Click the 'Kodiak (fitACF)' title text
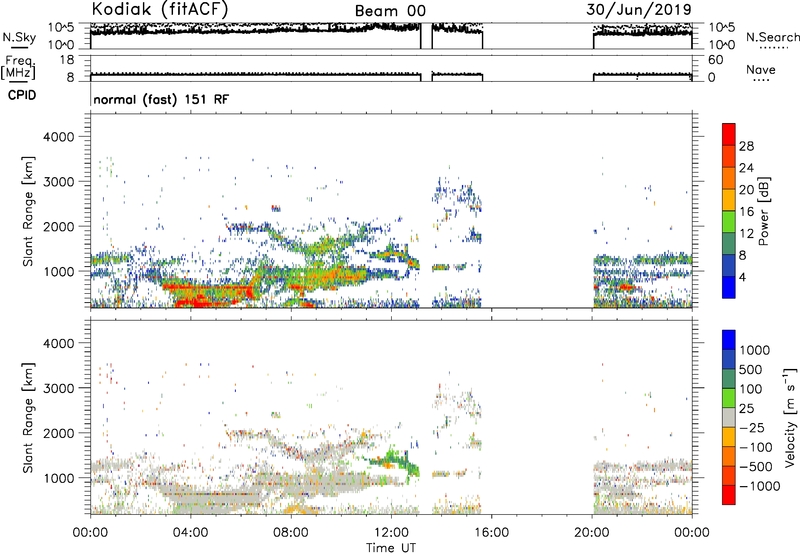 click(x=160, y=10)
